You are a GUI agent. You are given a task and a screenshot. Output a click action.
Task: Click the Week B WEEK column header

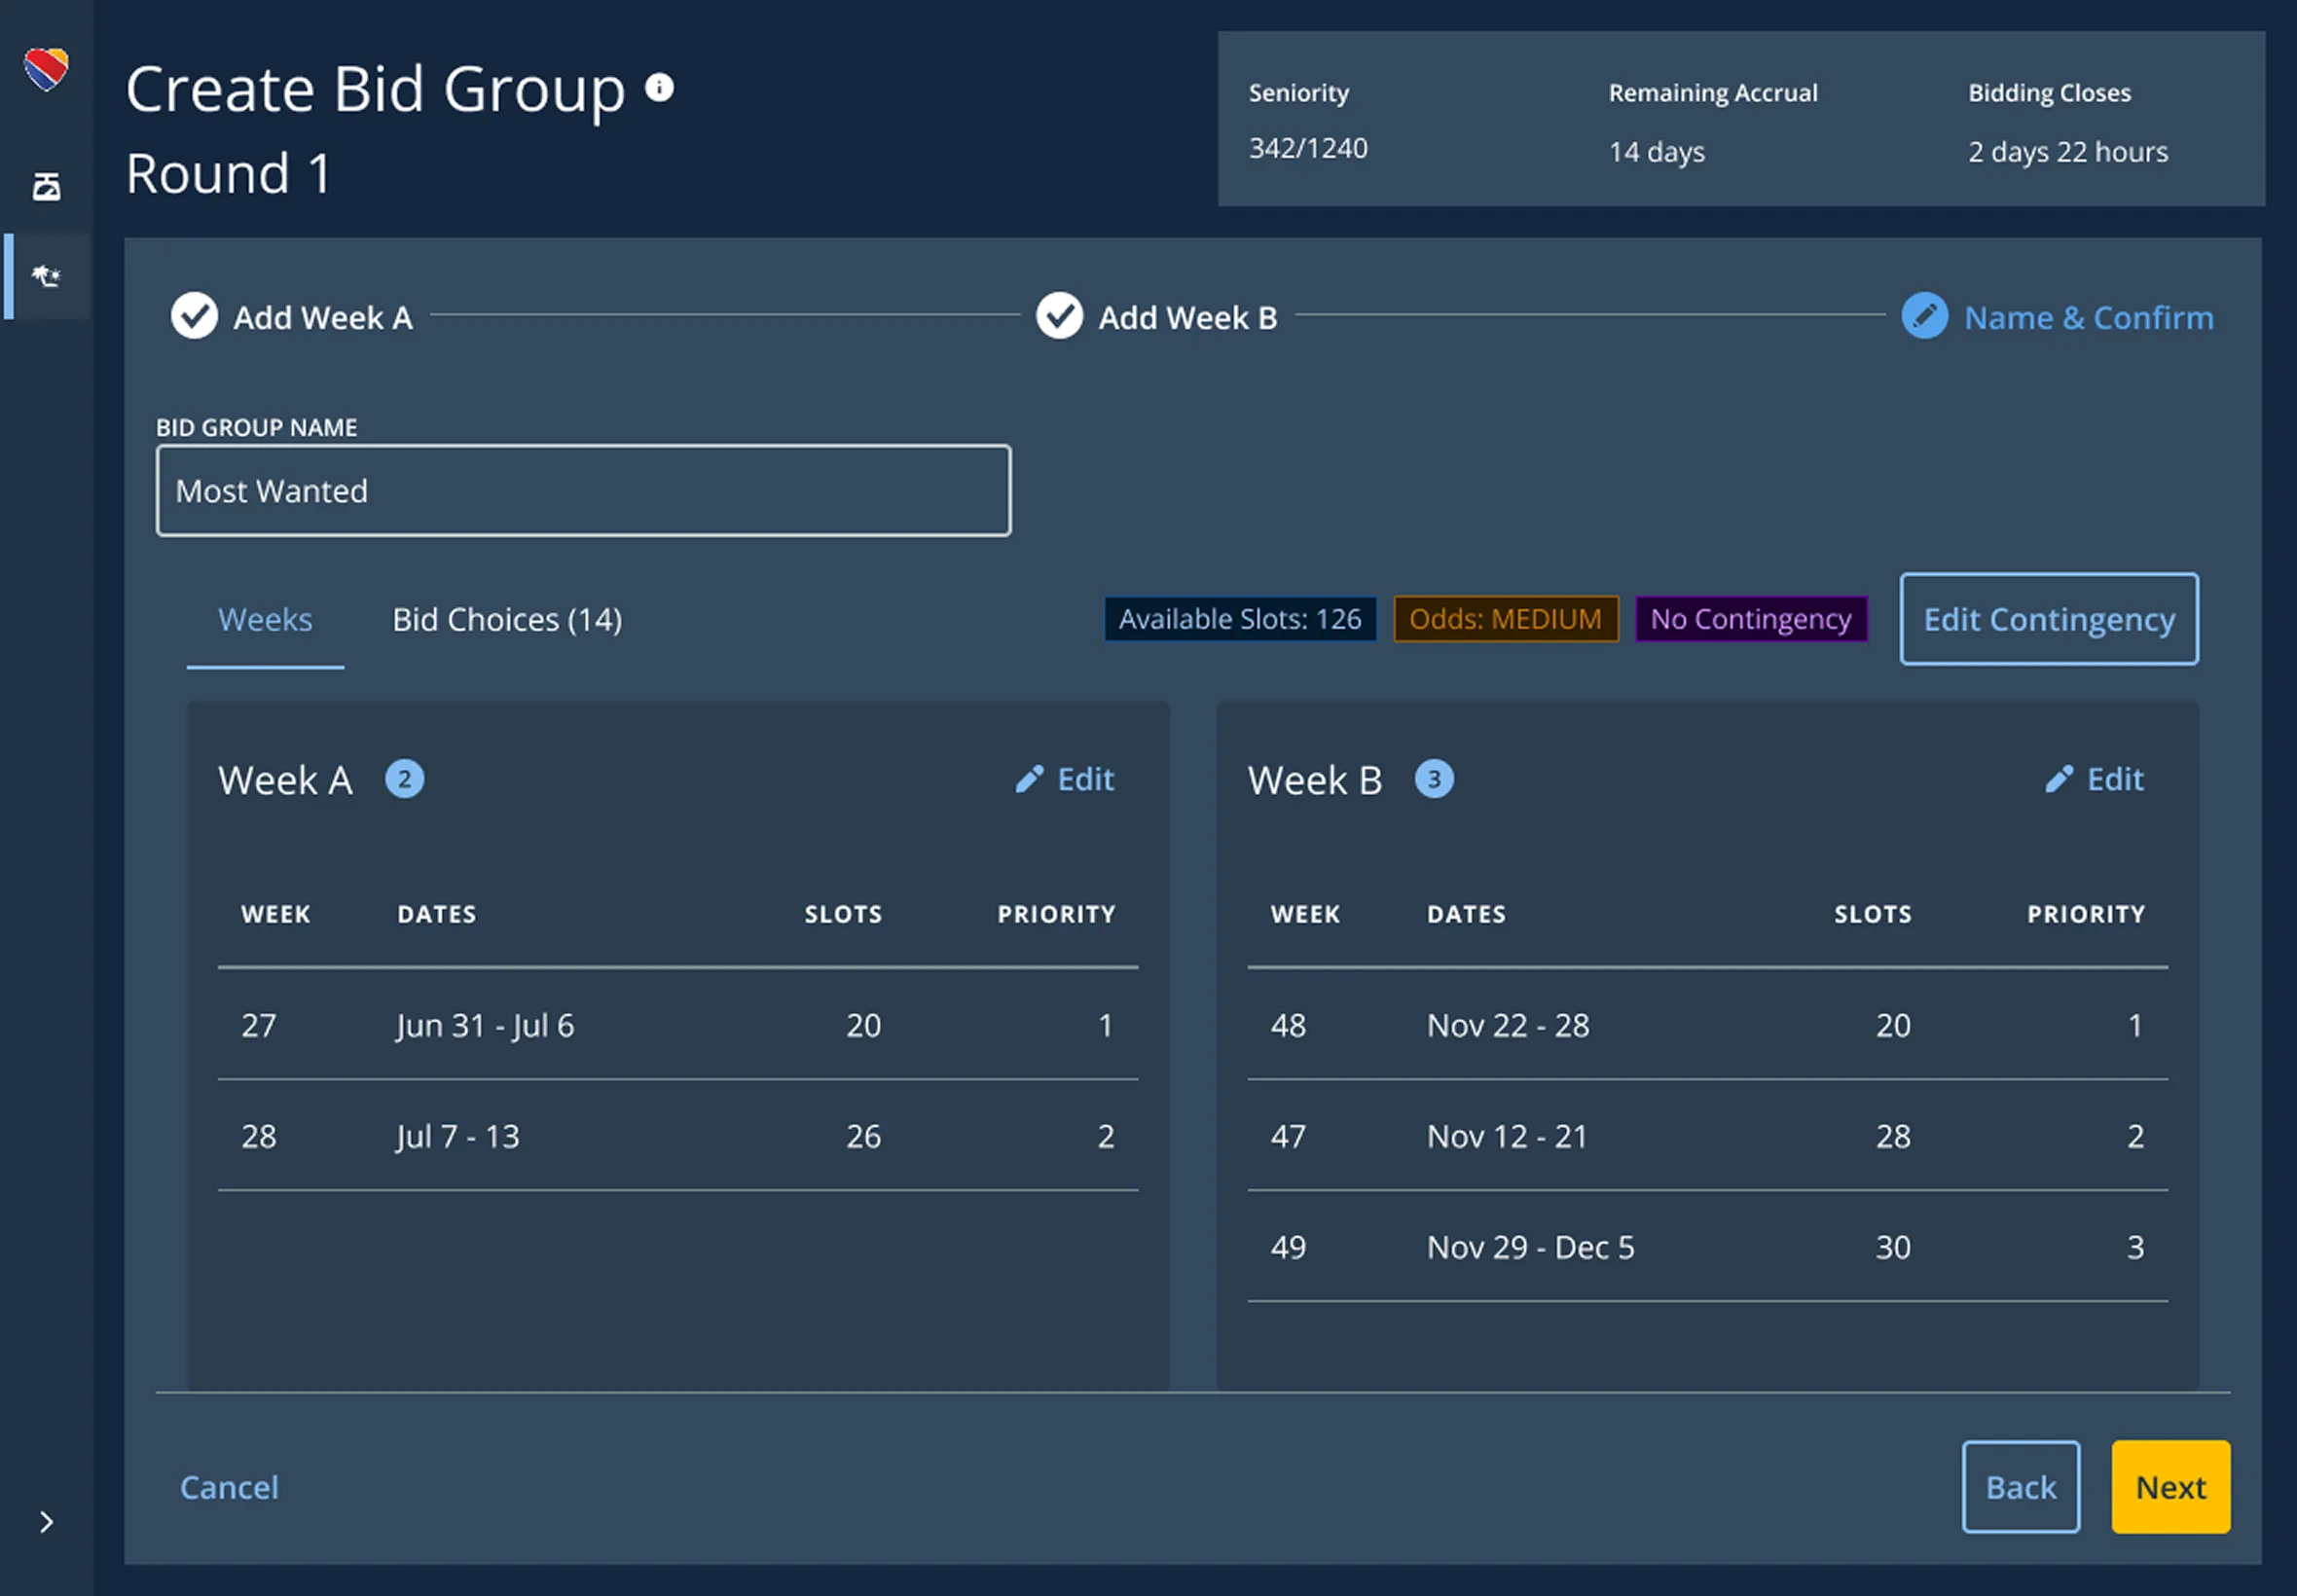point(1305,914)
